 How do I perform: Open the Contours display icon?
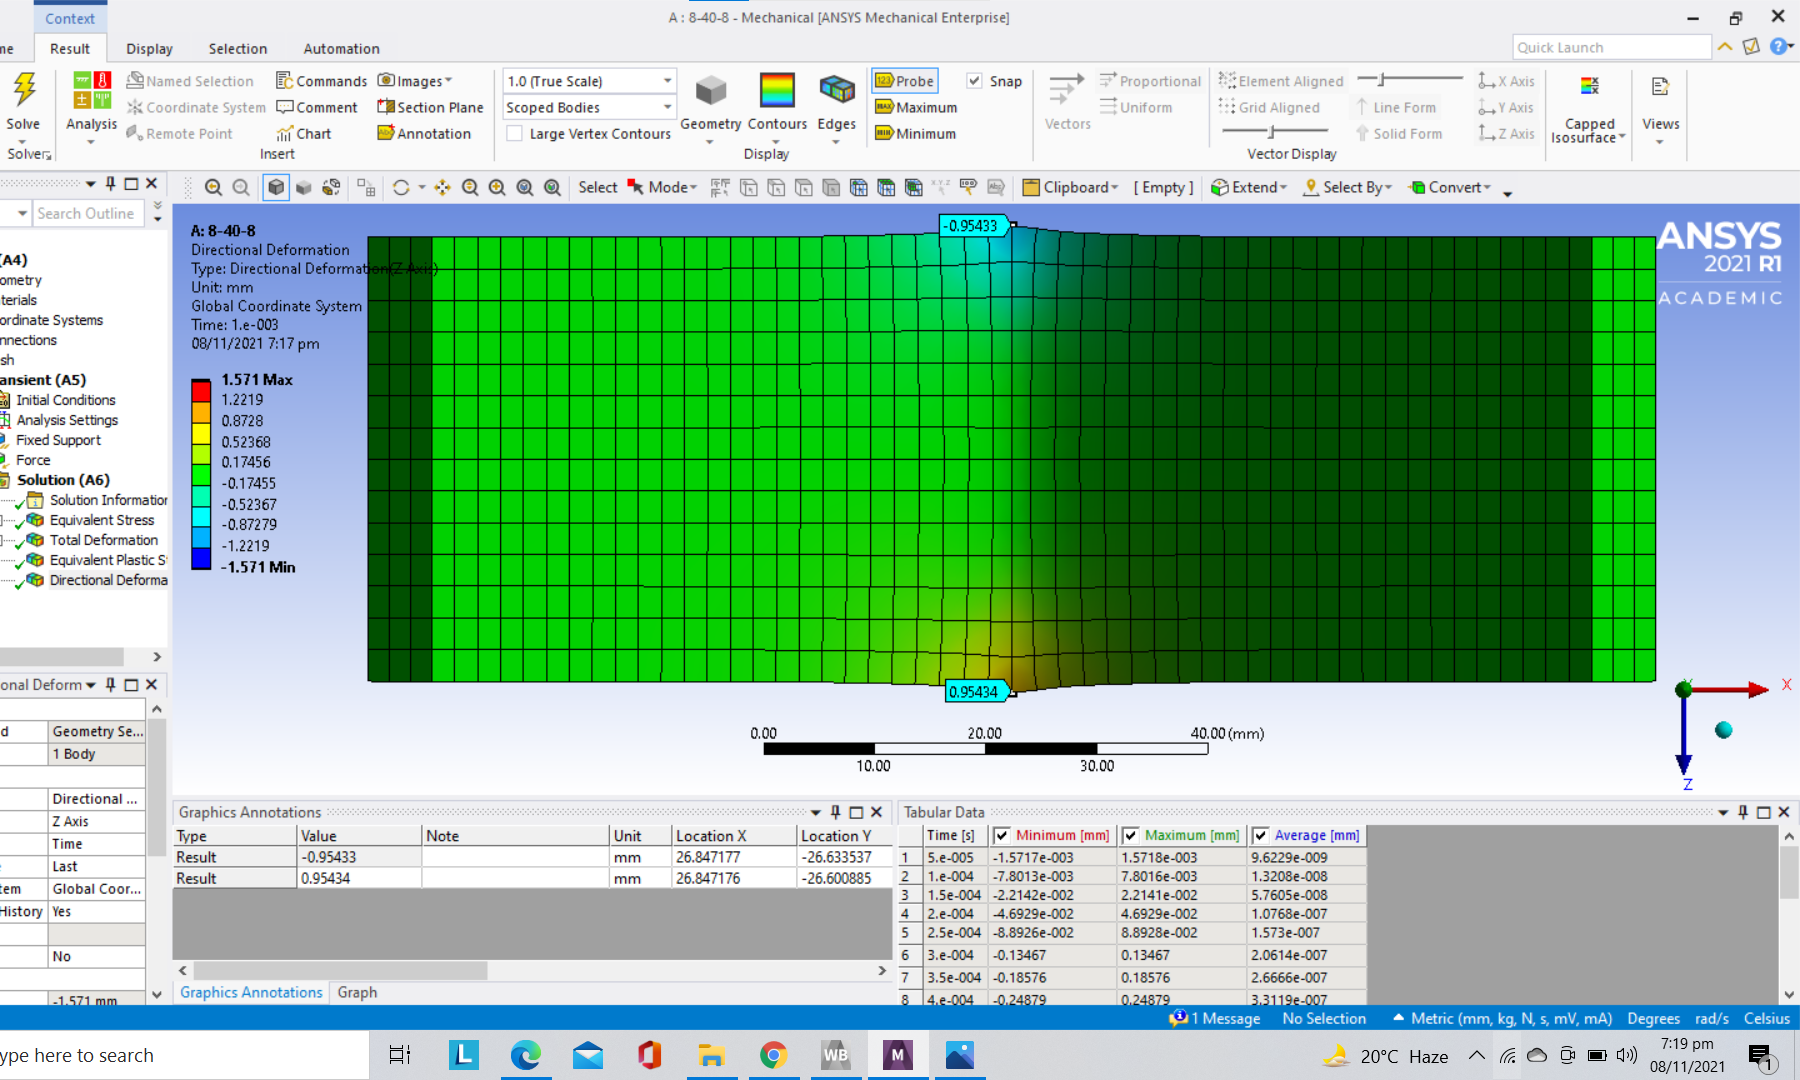[776, 92]
